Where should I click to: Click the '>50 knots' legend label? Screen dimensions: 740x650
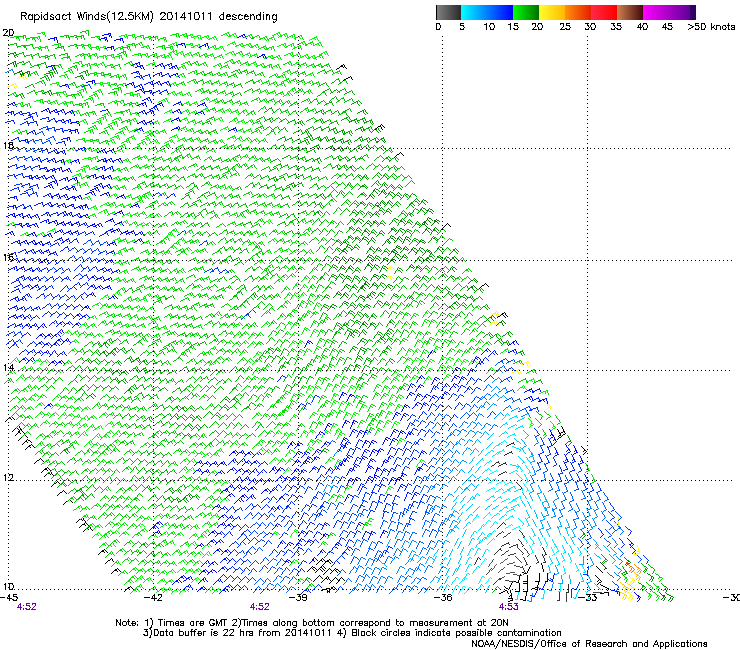point(711,26)
